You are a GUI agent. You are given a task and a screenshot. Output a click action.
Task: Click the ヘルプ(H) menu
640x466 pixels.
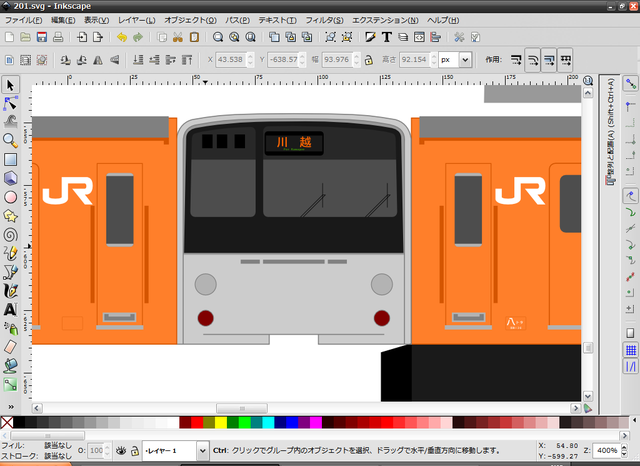click(442, 20)
